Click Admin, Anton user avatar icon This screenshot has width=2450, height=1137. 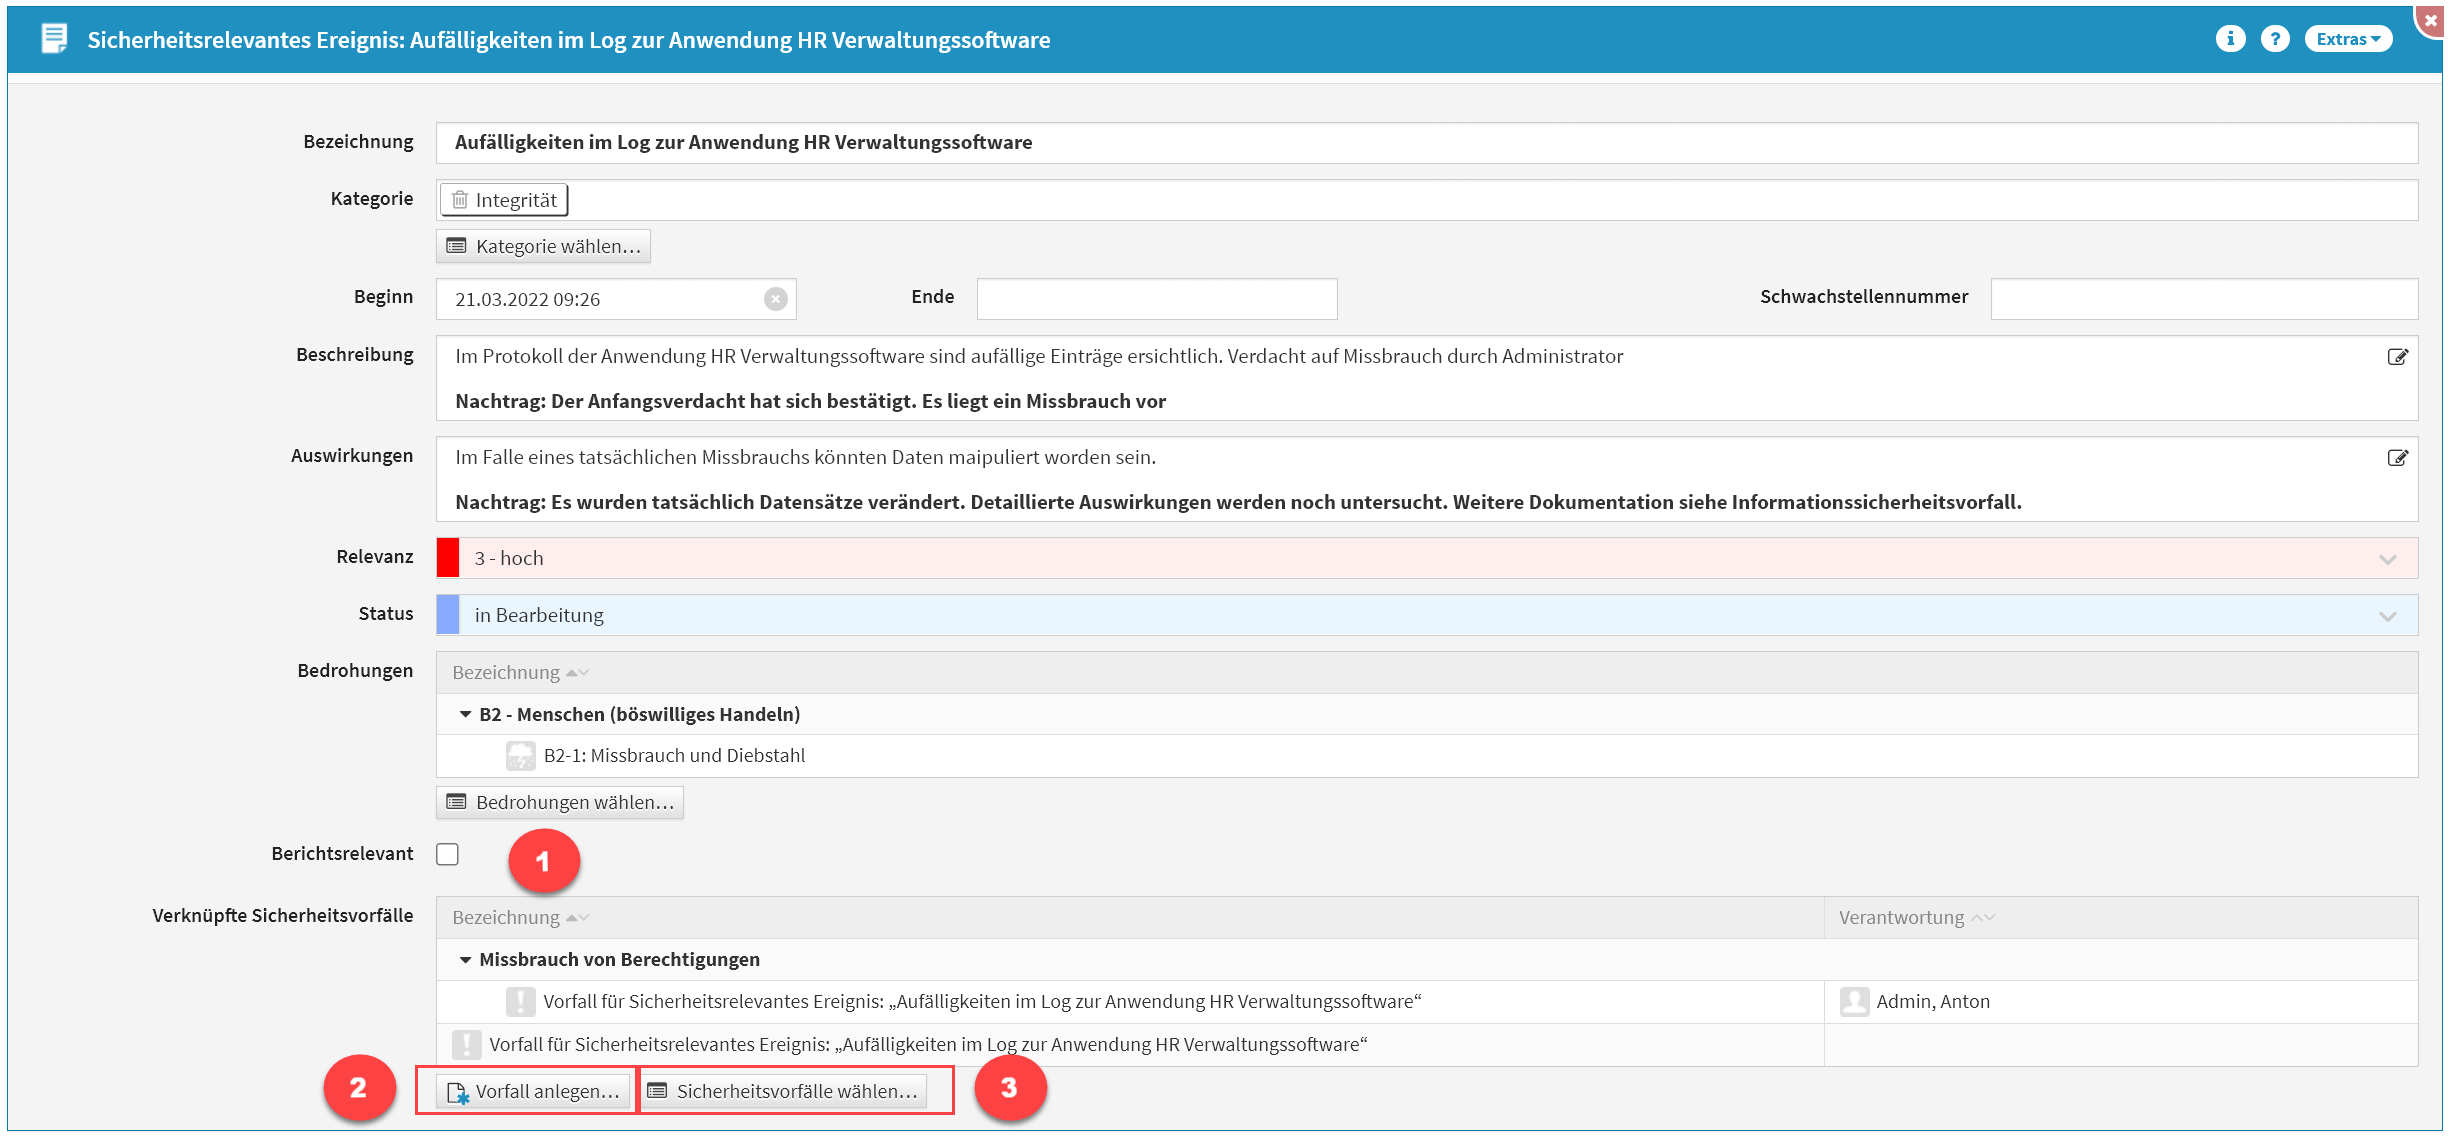click(x=1854, y=1002)
